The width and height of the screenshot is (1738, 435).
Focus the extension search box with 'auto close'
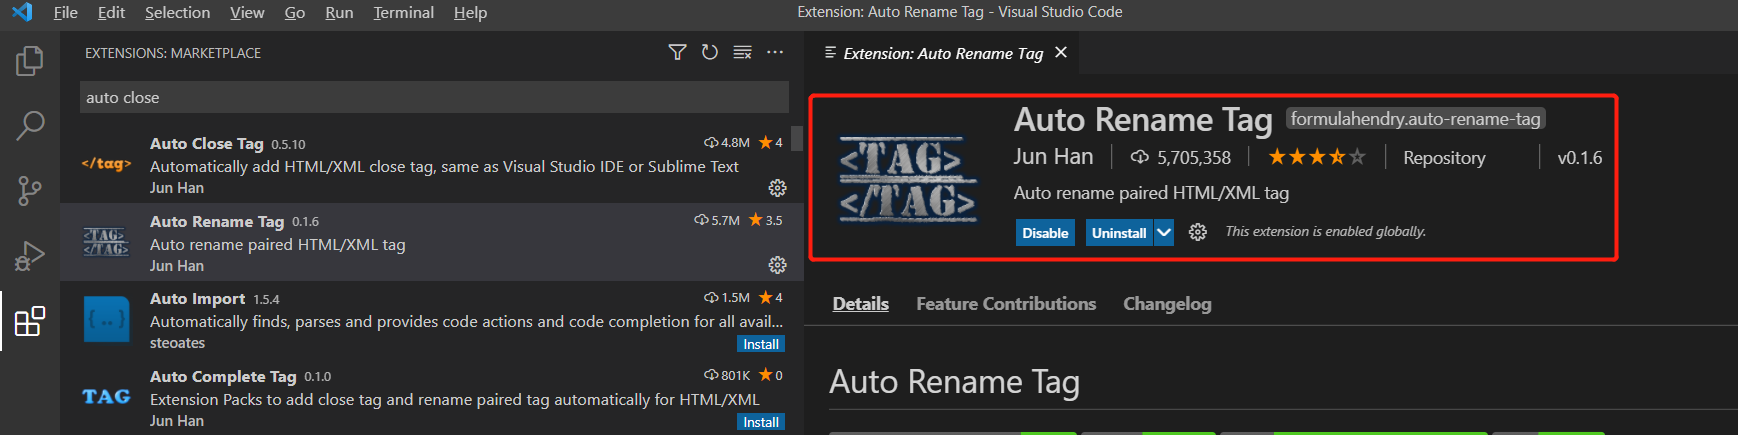434,97
